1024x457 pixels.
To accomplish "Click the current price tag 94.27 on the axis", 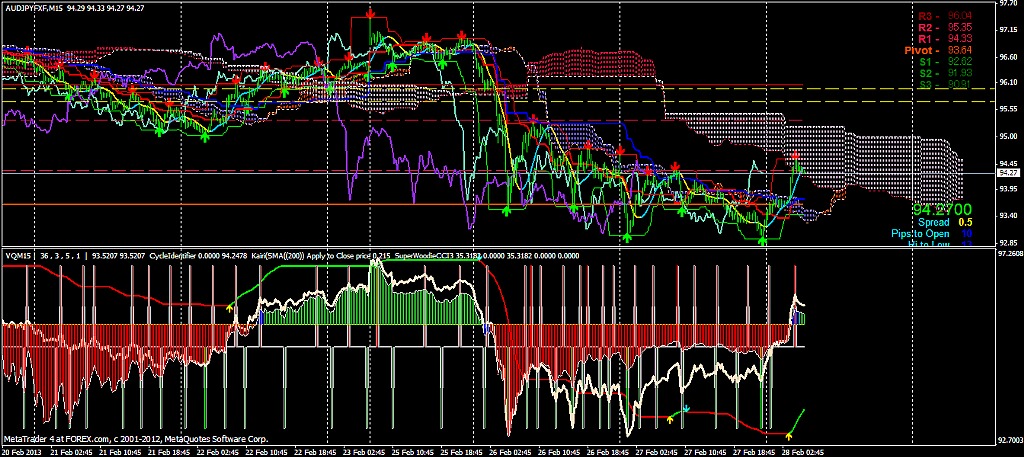I will [x=1008, y=173].
